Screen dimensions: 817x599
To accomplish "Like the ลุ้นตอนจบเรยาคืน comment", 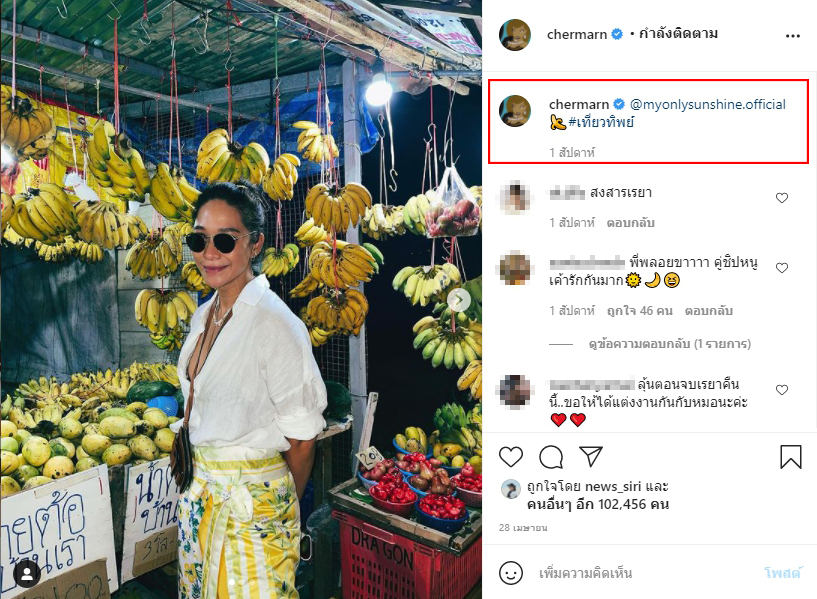I will [782, 390].
